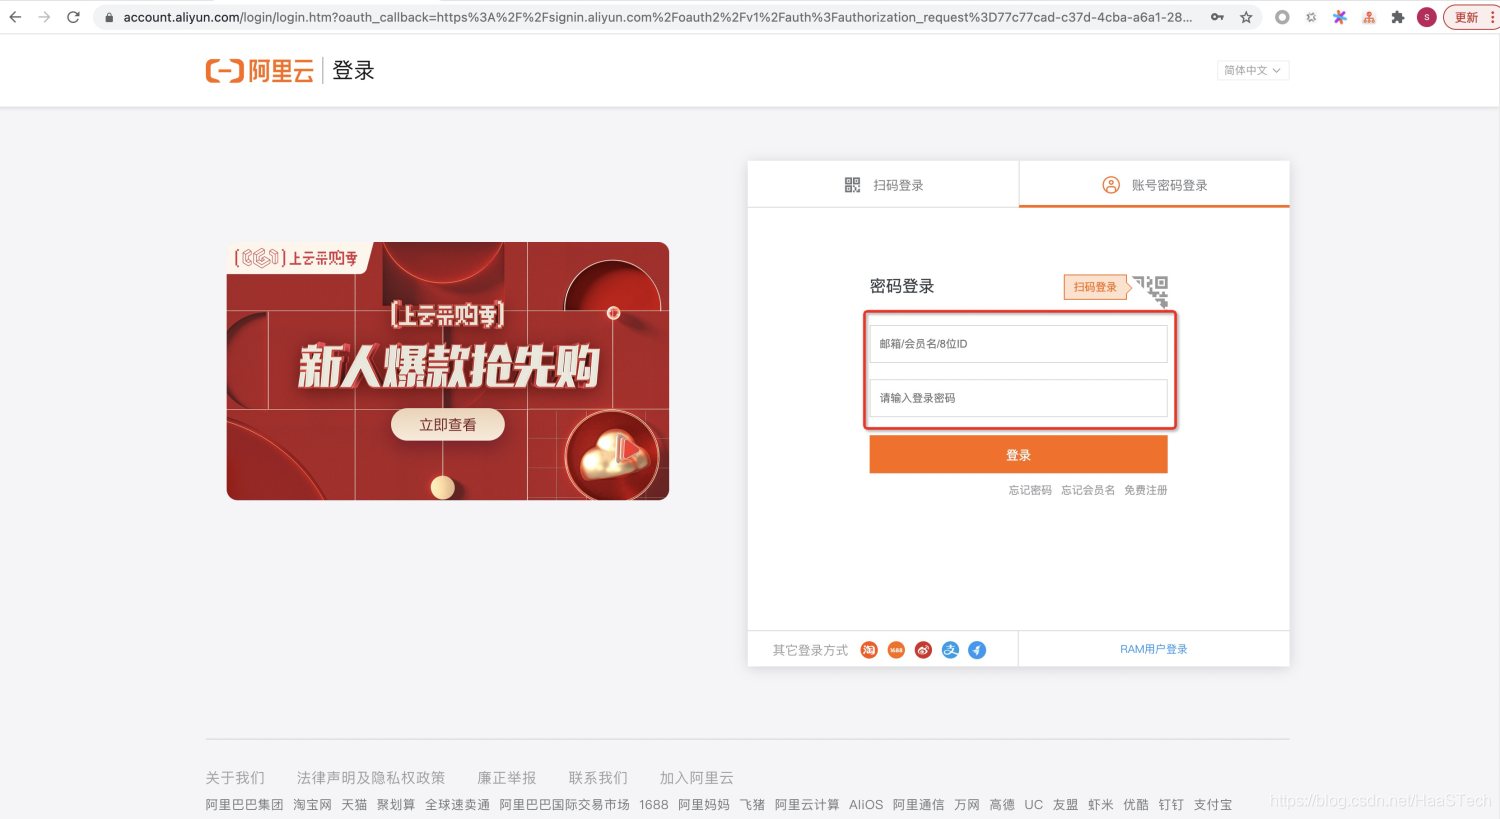
Task: Open the 简体中文 language dropdown
Action: 1252,70
